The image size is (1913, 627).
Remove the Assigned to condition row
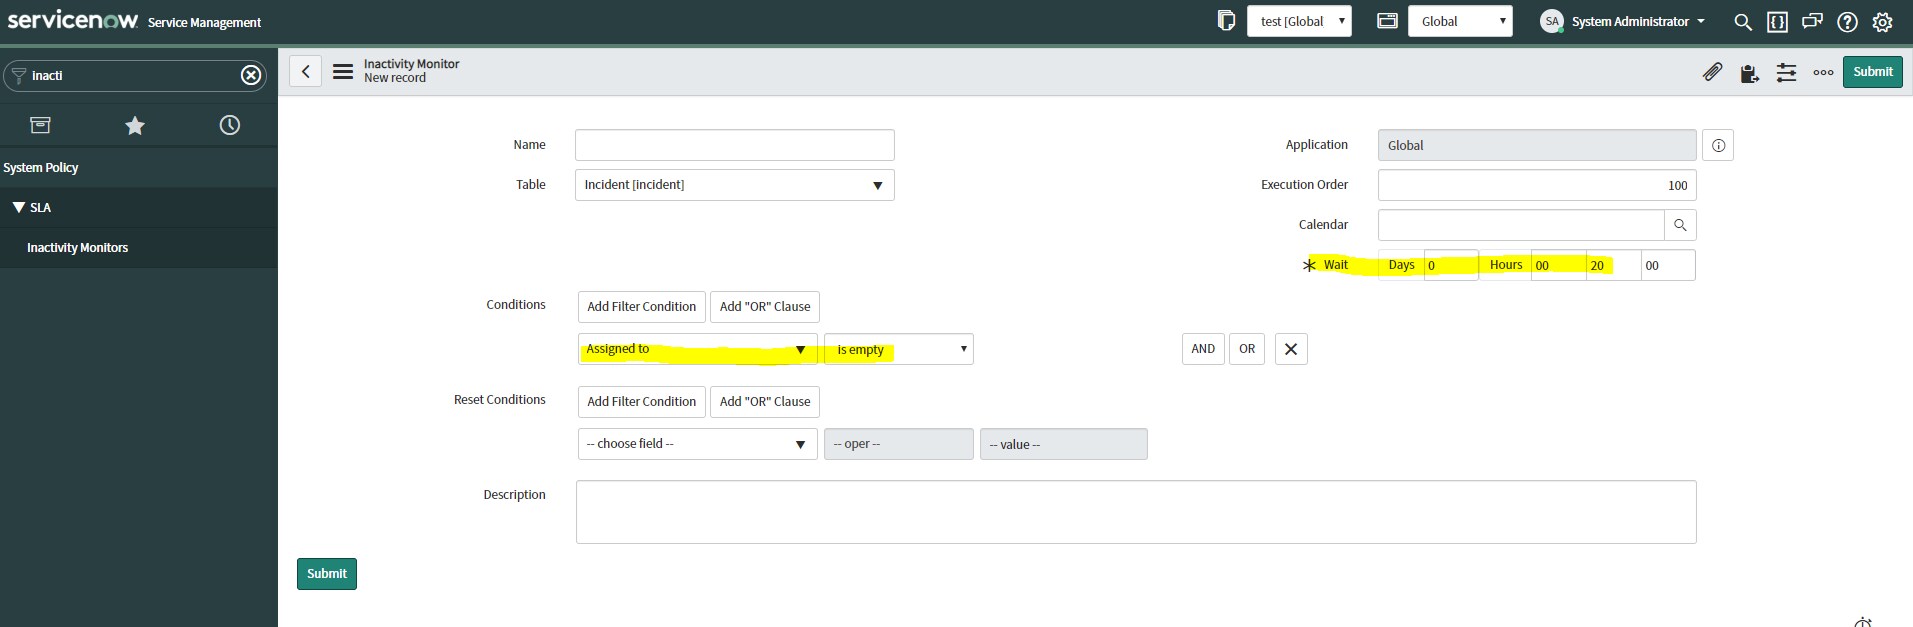point(1291,349)
